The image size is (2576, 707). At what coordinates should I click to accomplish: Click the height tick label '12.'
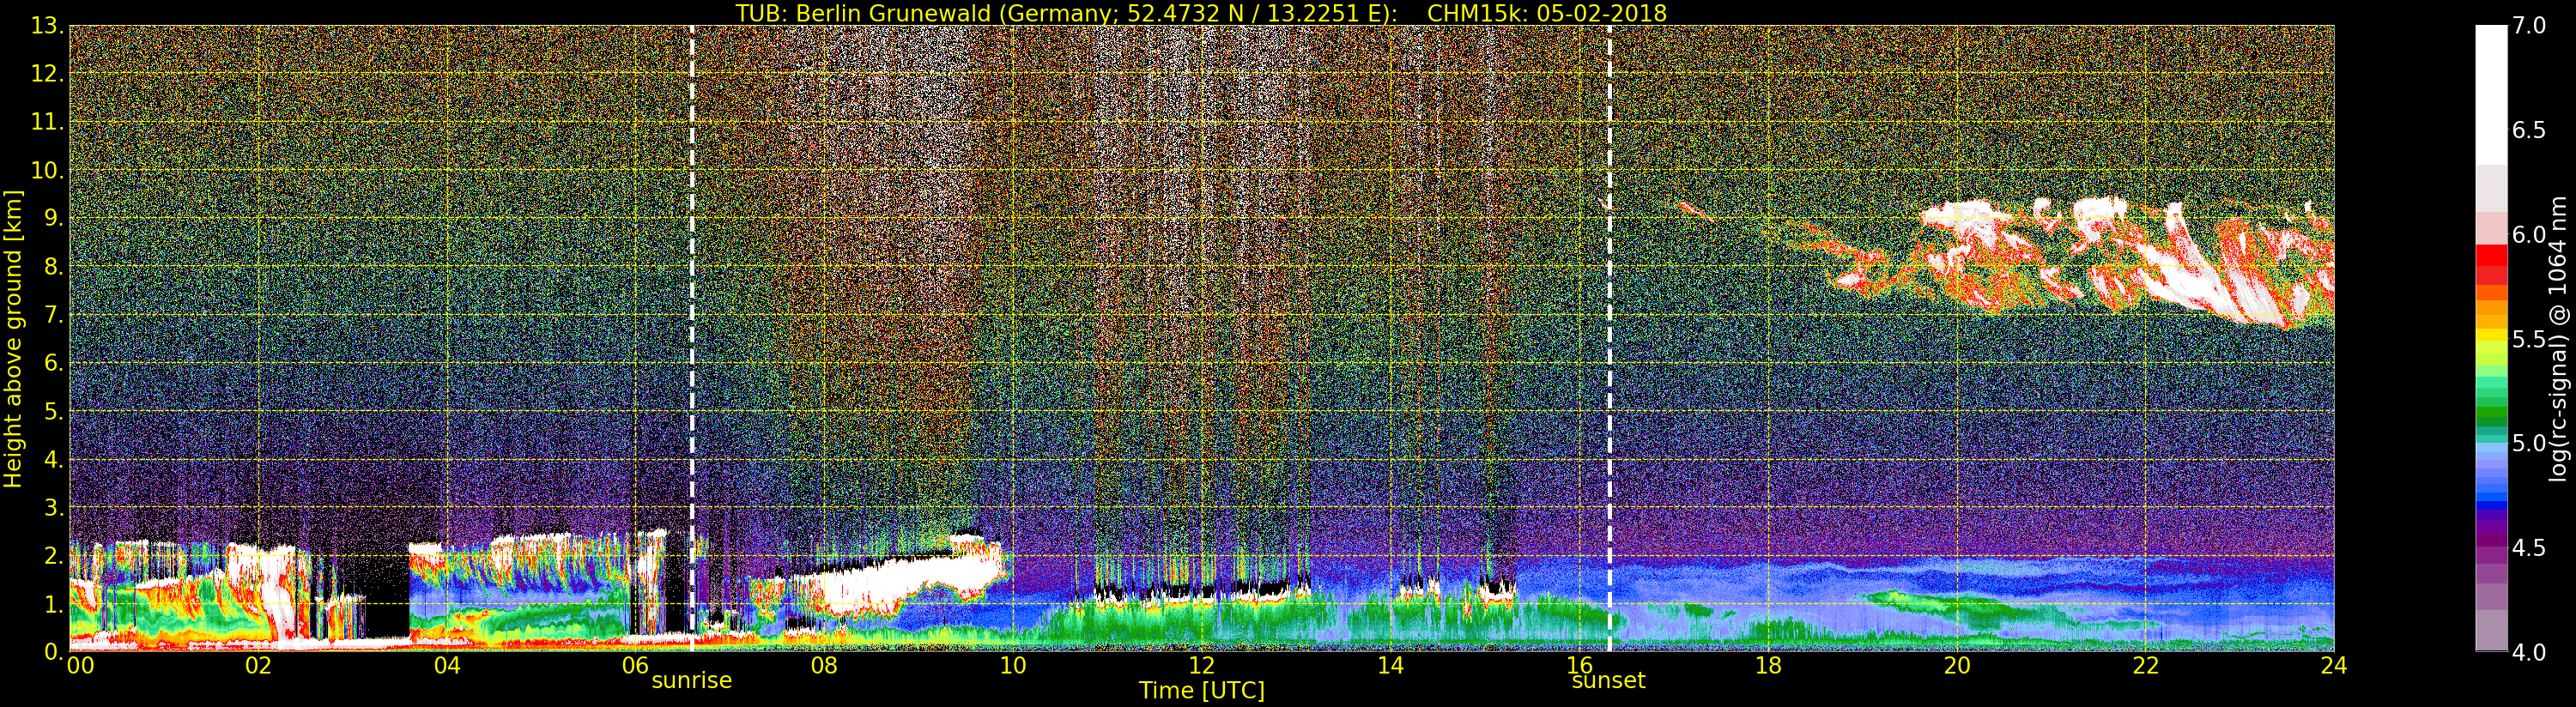point(47,74)
